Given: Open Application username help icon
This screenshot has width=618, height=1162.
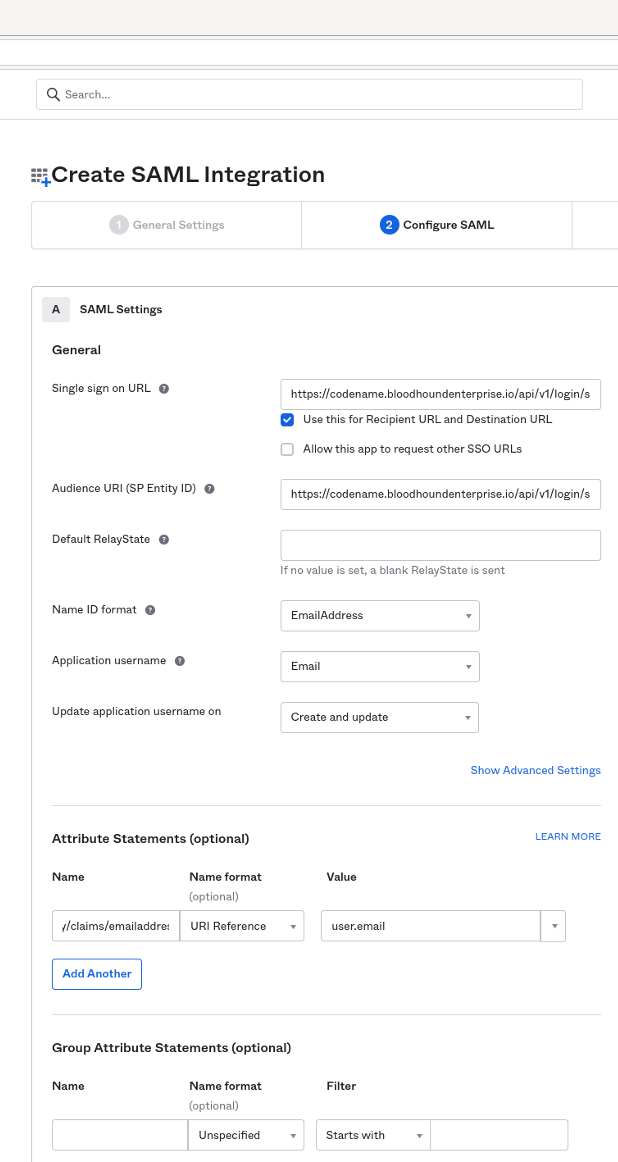Looking at the screenshot, I should click(x=179, y=661).
